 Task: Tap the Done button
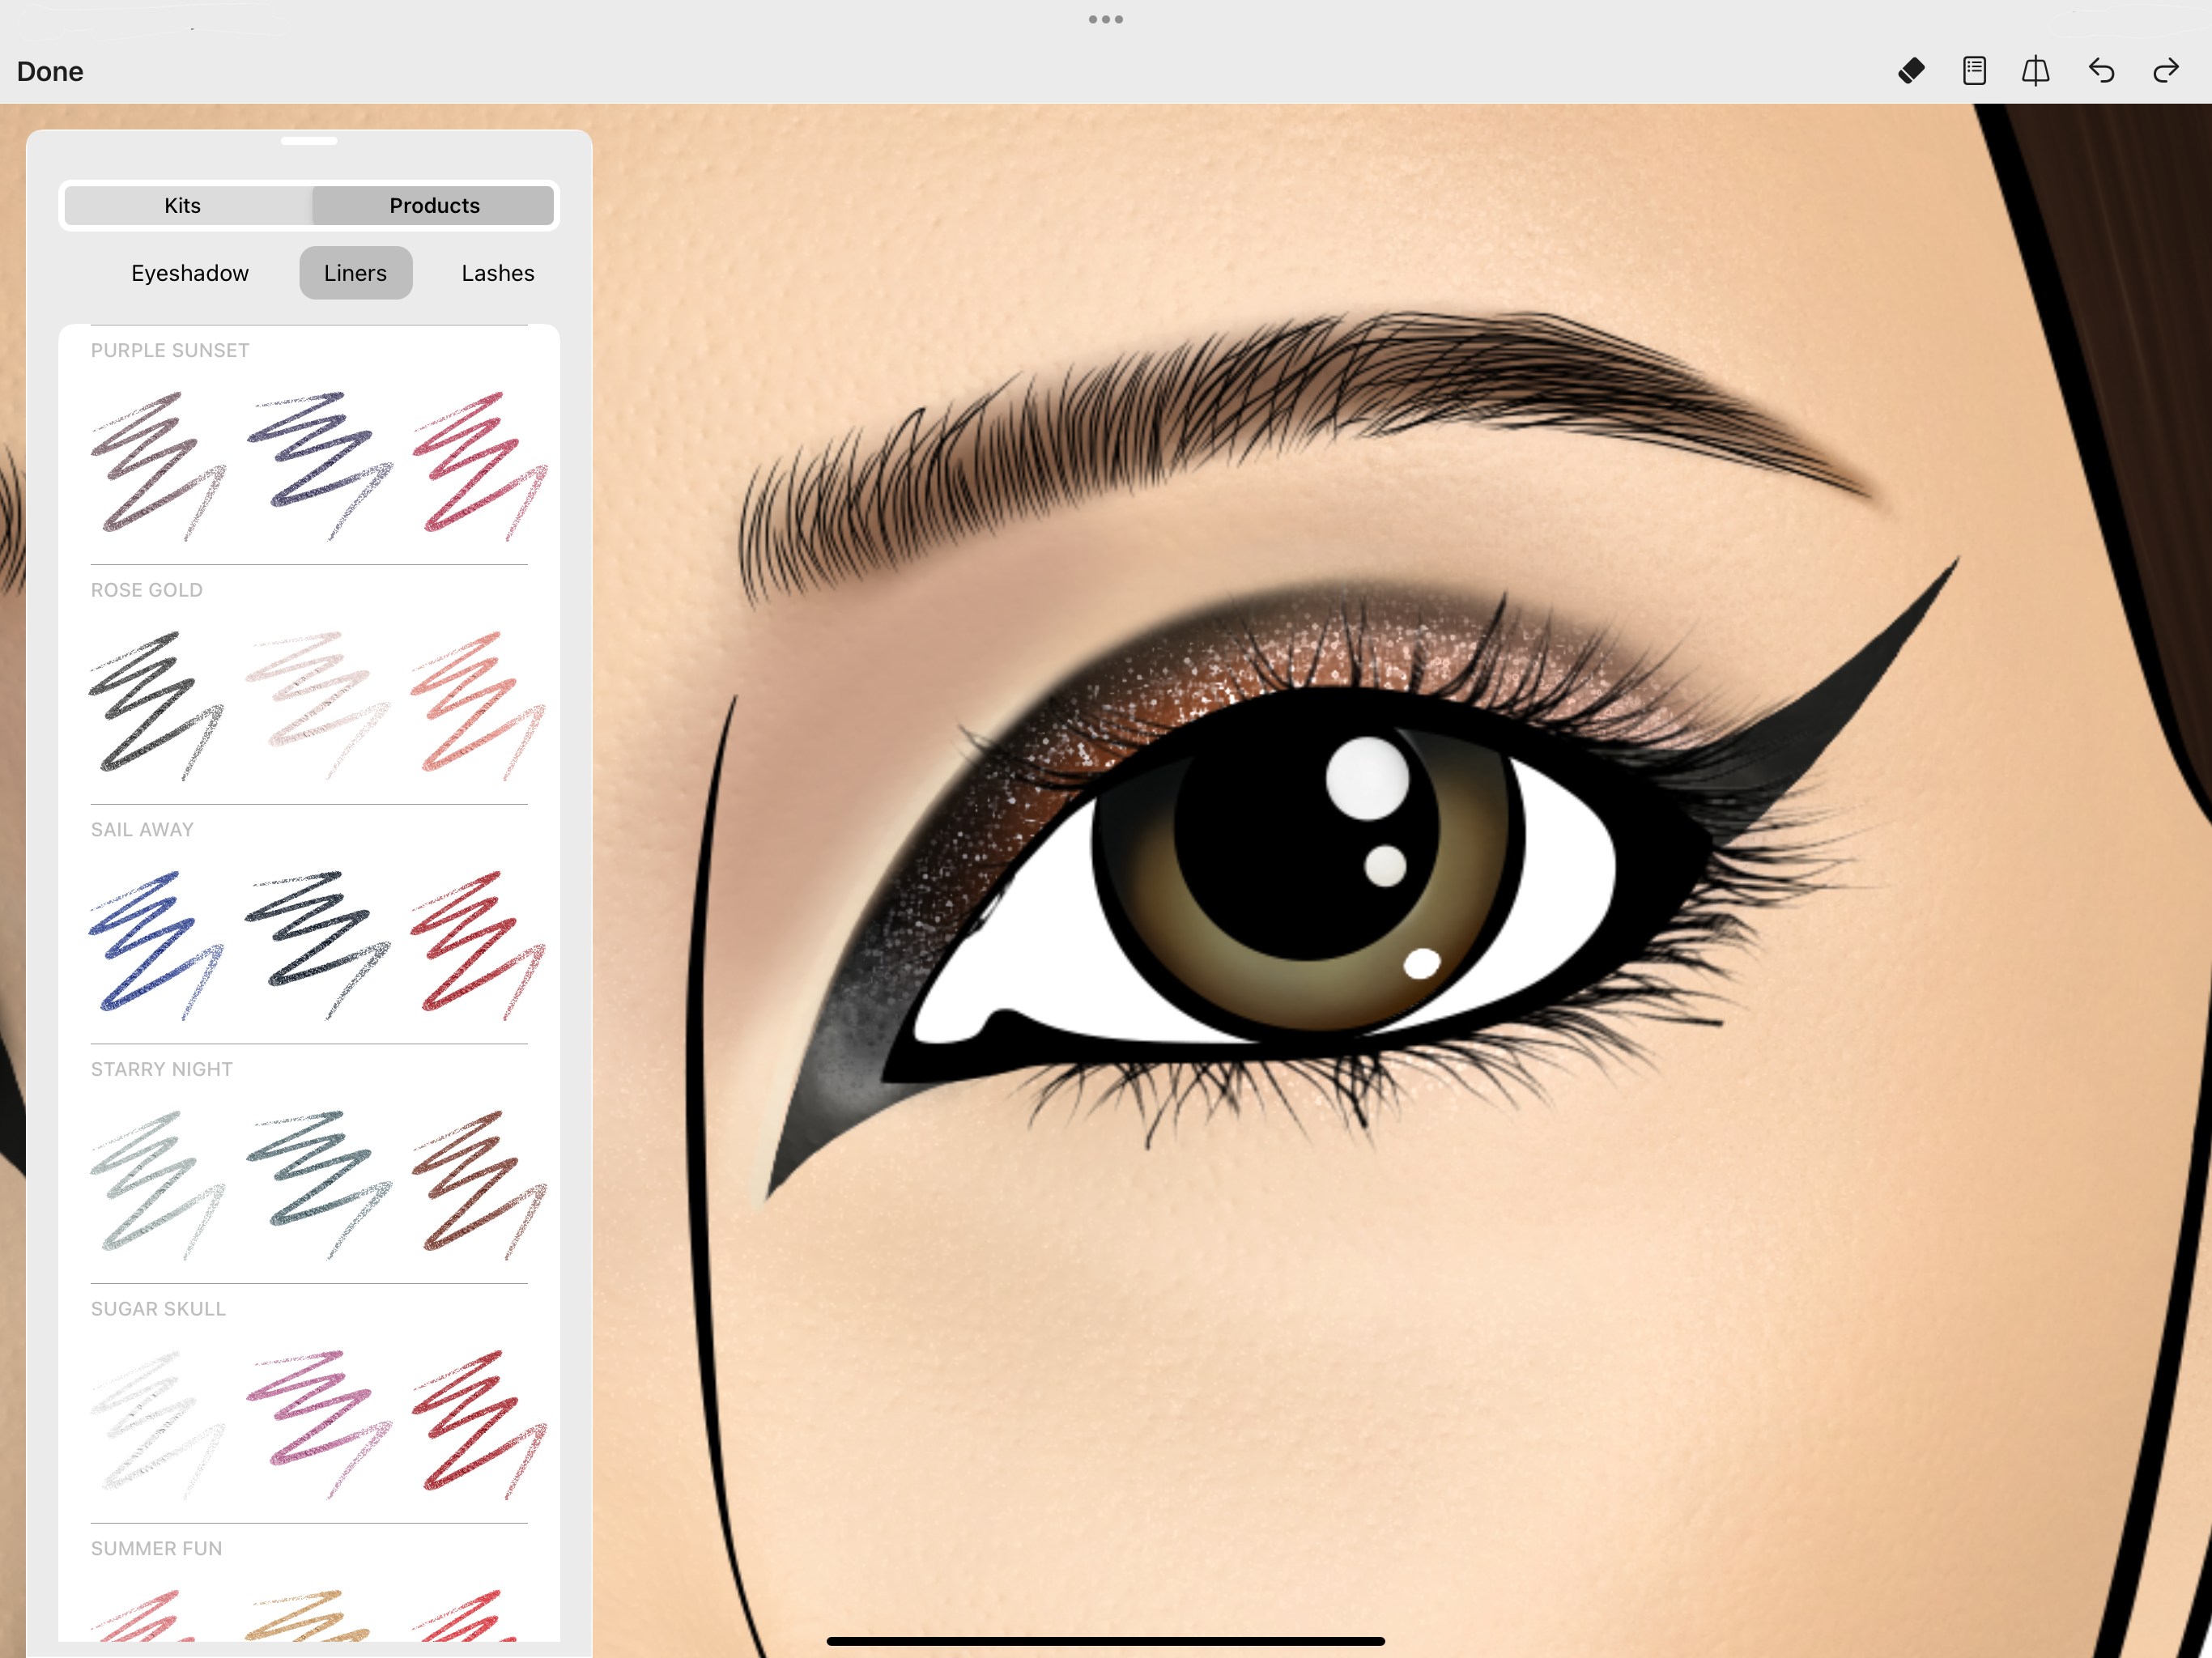click(x=50, y=72)
